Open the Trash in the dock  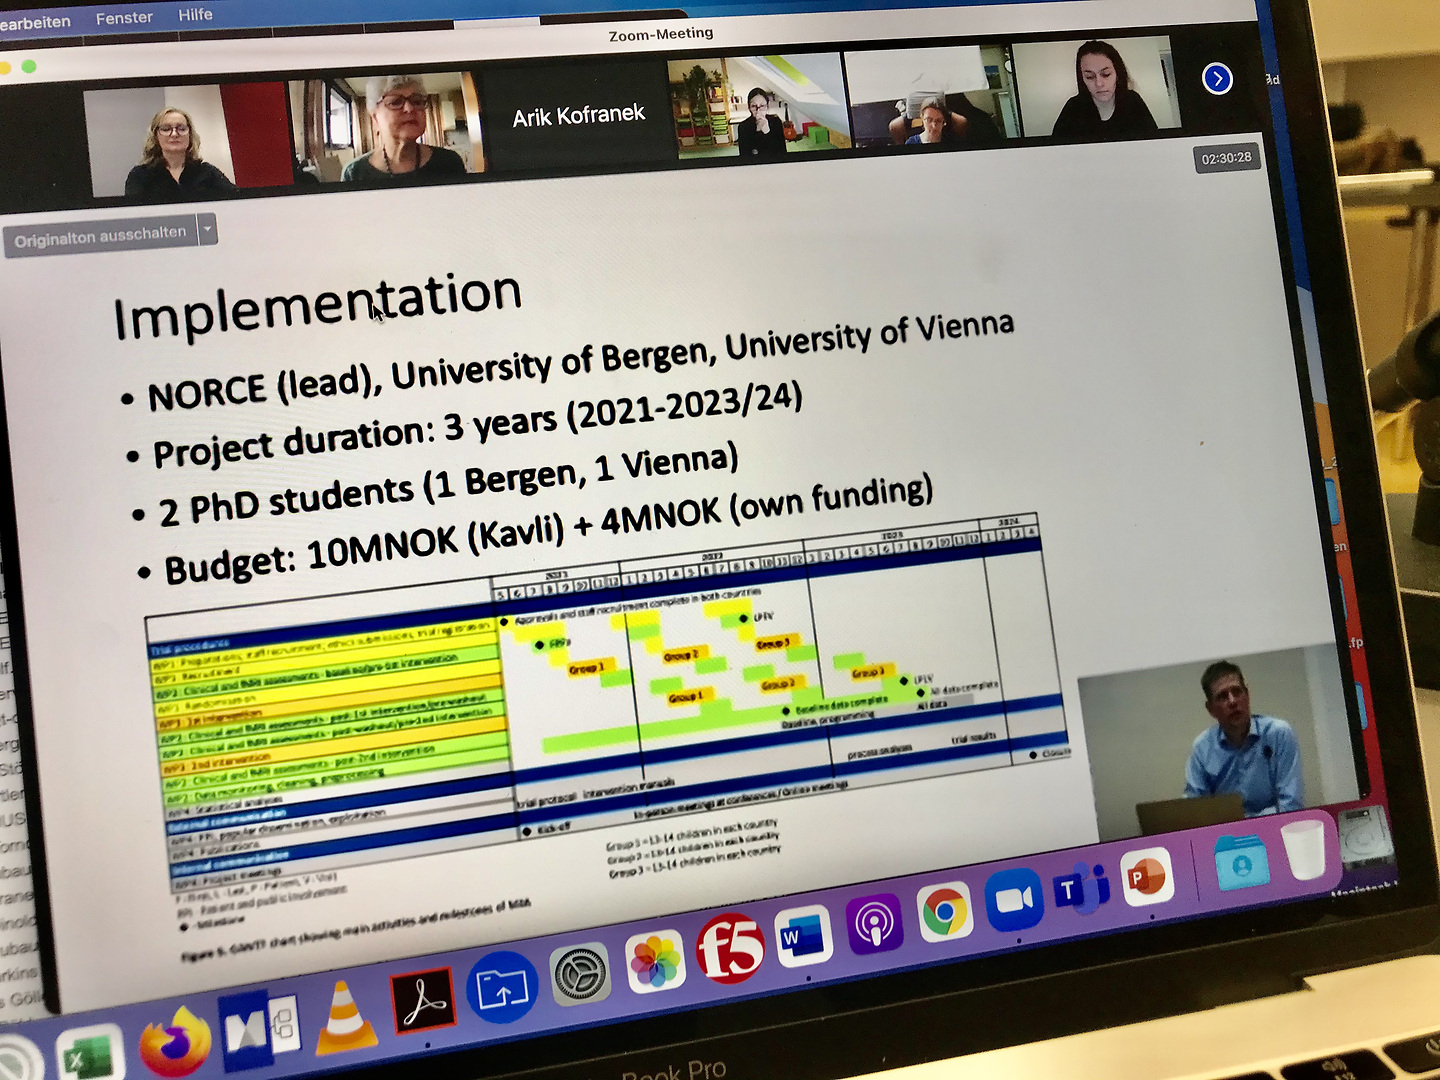(1304, 849)
